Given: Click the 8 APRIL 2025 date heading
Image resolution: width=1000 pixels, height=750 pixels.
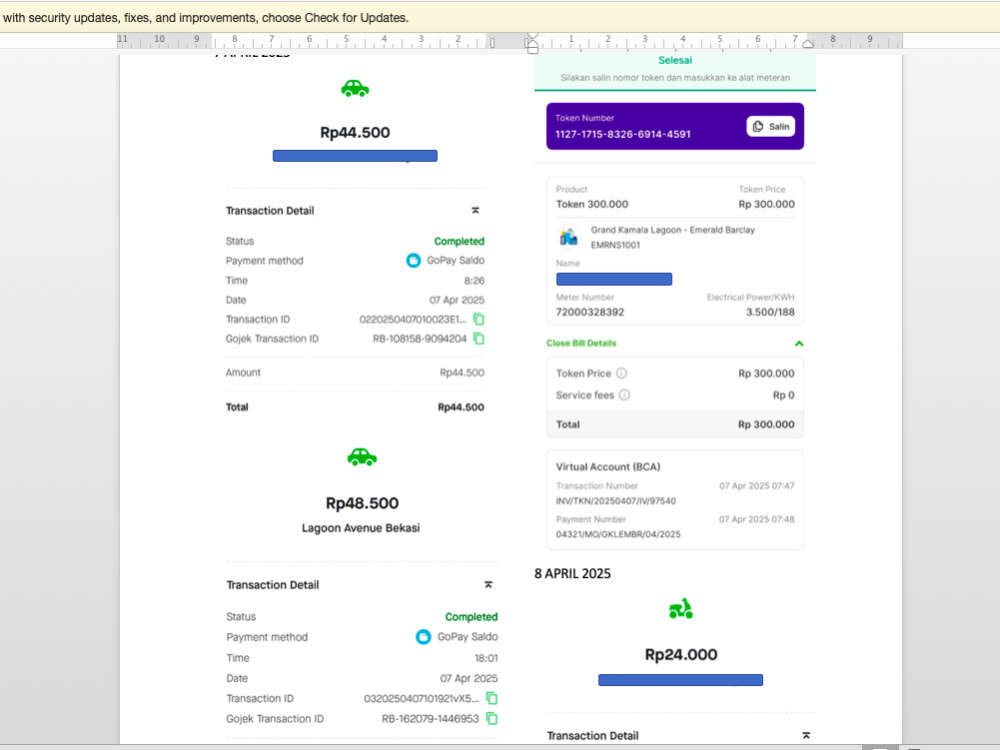Looking at the screenshot, I should [x=573, y=573].
